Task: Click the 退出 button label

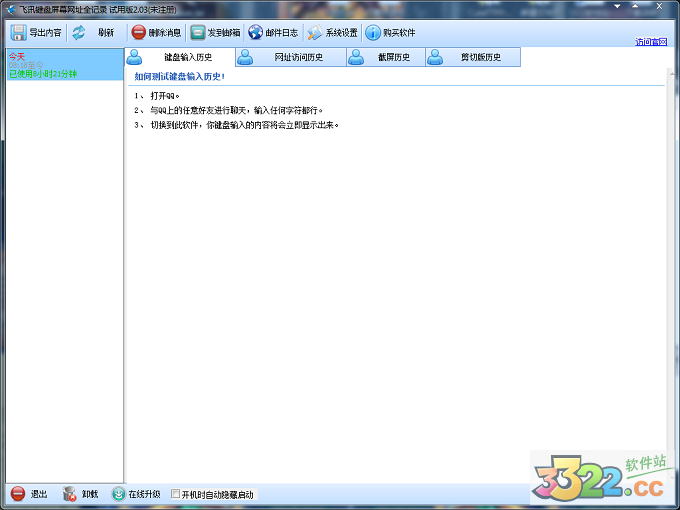Action: 39,494
